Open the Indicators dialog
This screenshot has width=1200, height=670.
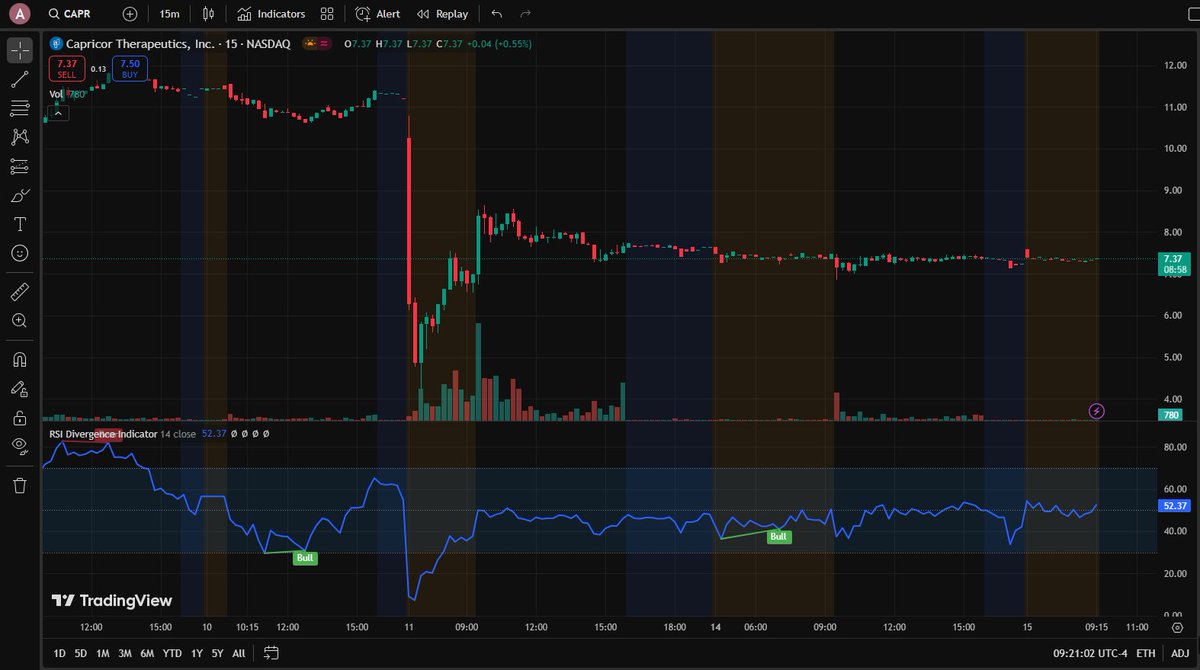[x=272, y=14]
